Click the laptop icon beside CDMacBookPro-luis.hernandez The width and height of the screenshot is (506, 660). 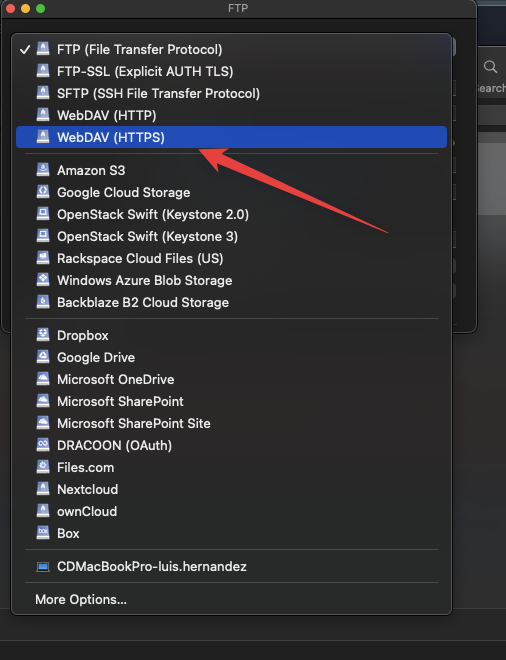[43, 567]
